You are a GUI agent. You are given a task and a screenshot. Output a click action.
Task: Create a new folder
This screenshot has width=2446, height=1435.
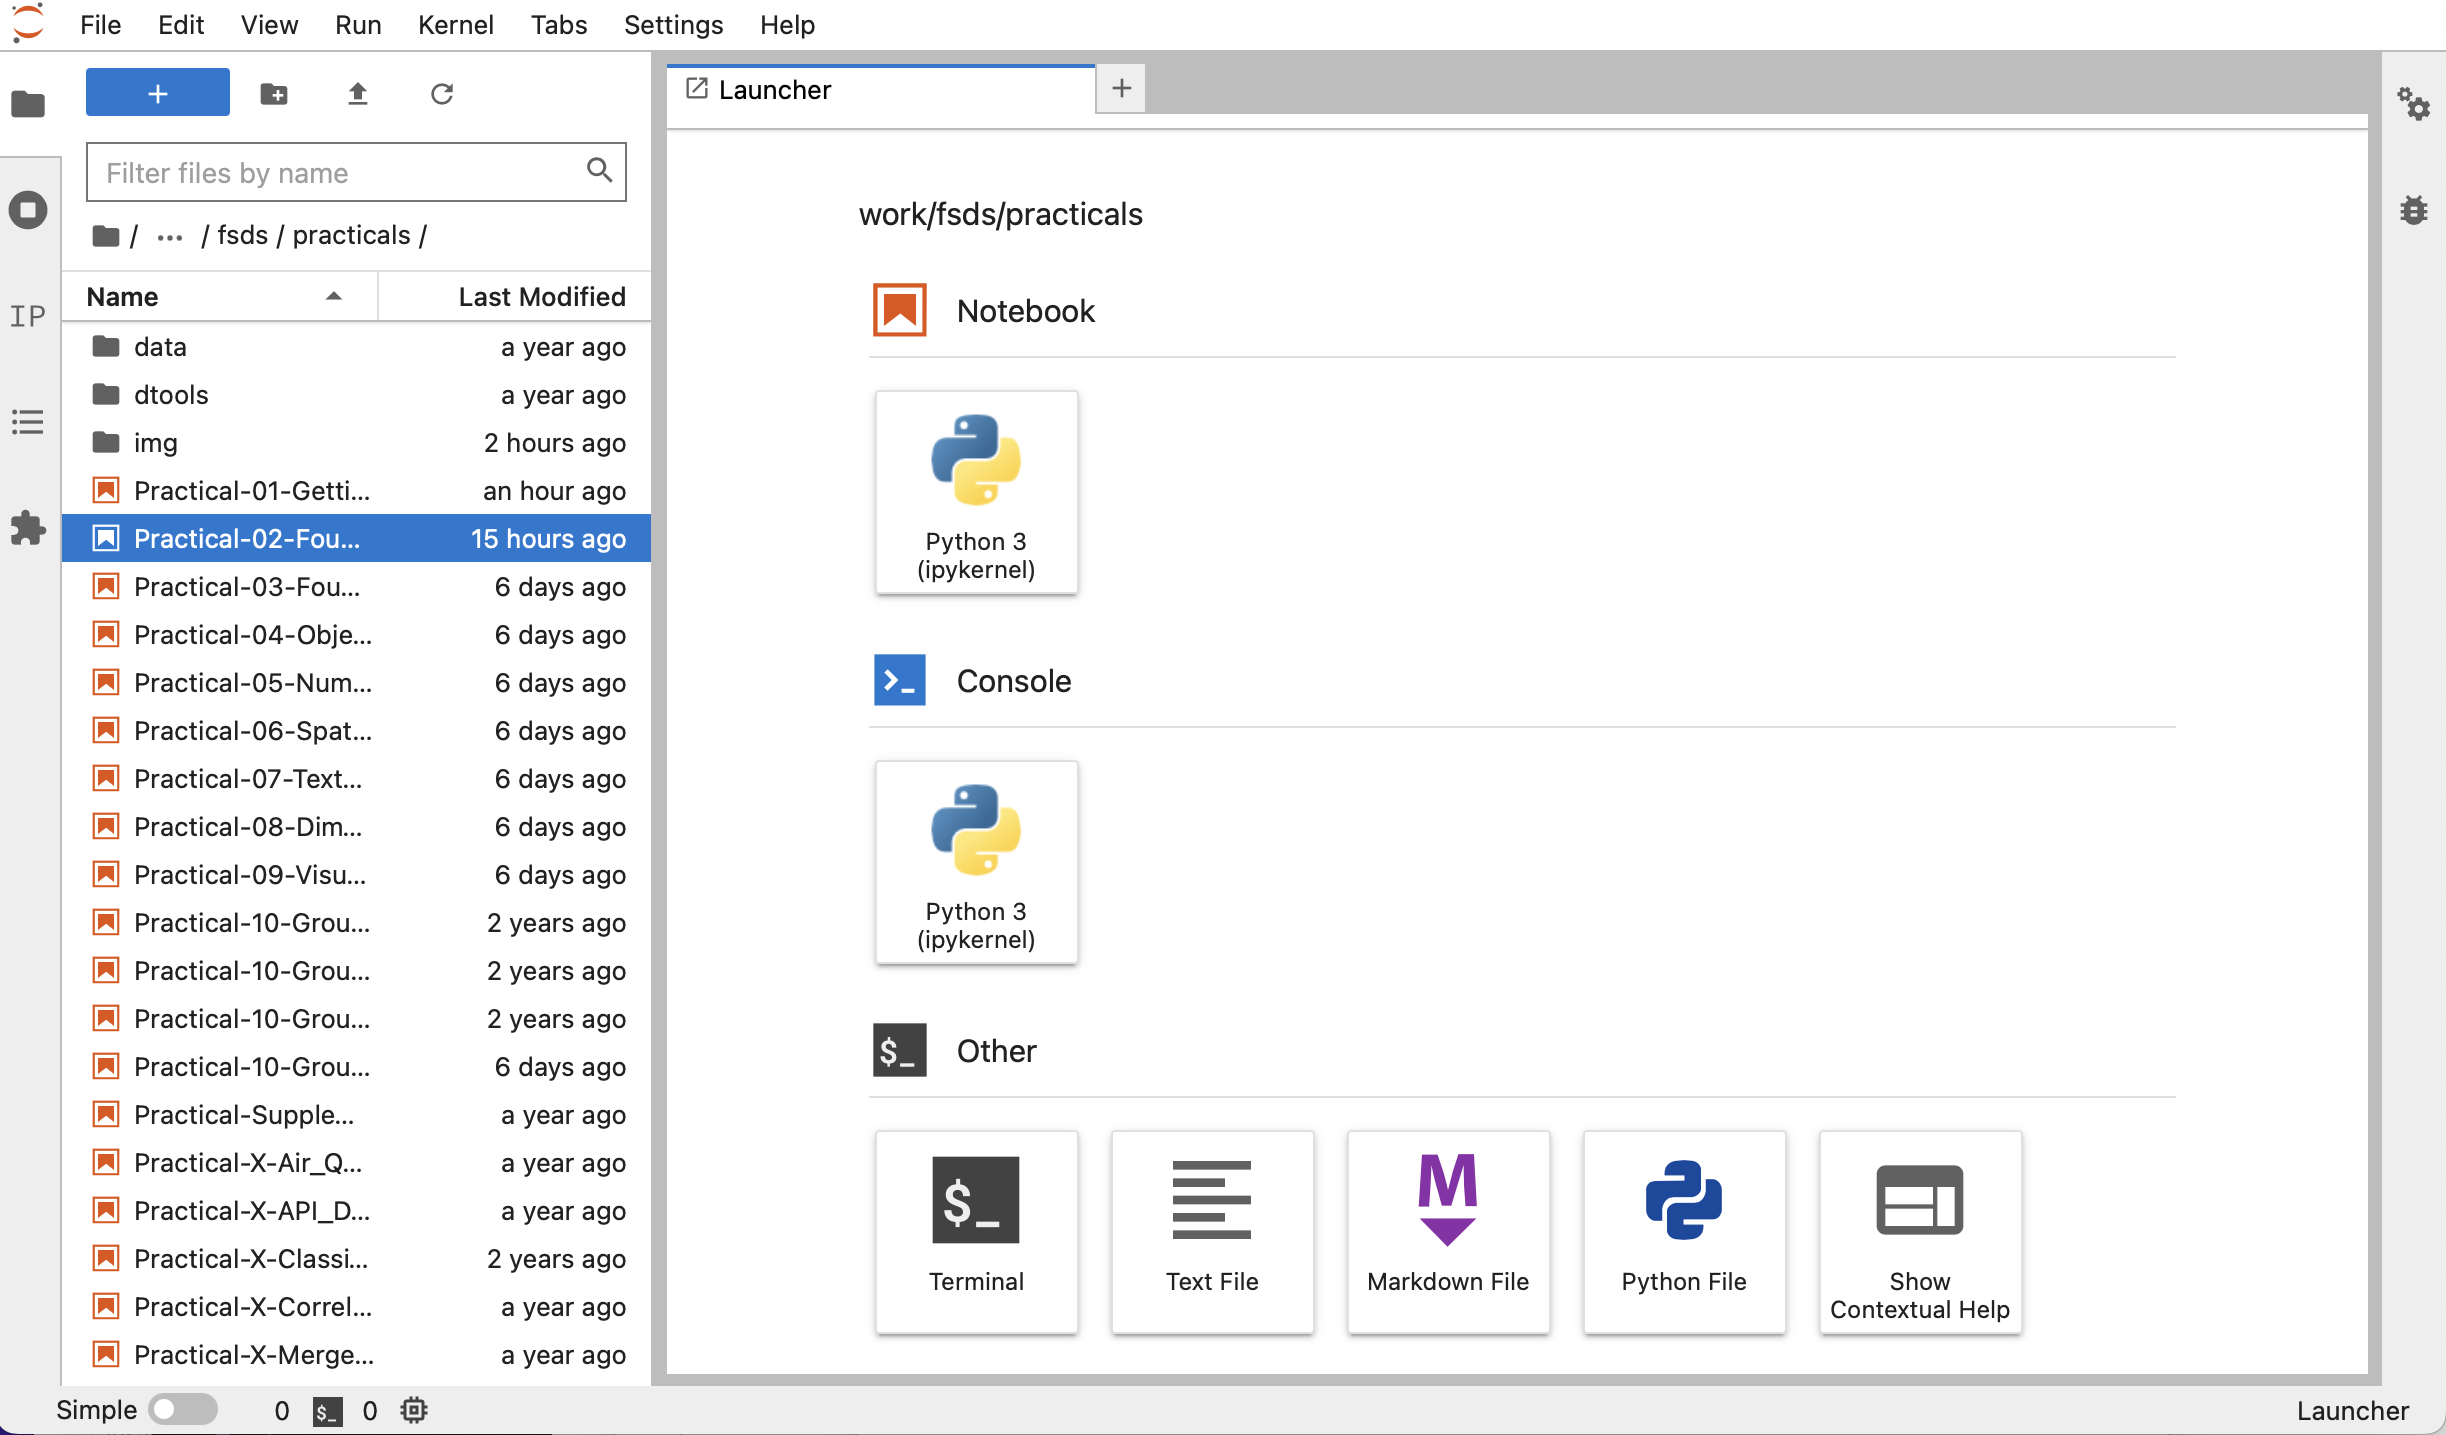click(x=274, y=94)
